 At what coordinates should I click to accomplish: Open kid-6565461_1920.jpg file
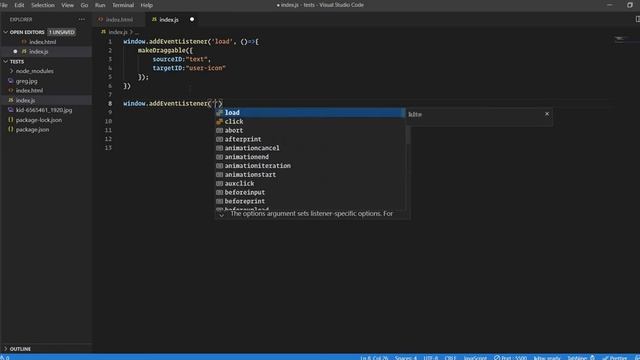coord(44,110)
